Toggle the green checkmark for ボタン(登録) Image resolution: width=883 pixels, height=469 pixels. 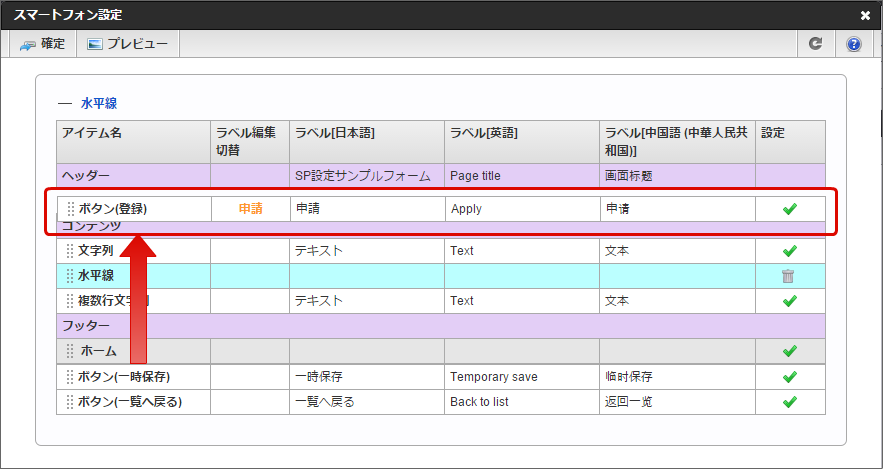coord(789,209)
